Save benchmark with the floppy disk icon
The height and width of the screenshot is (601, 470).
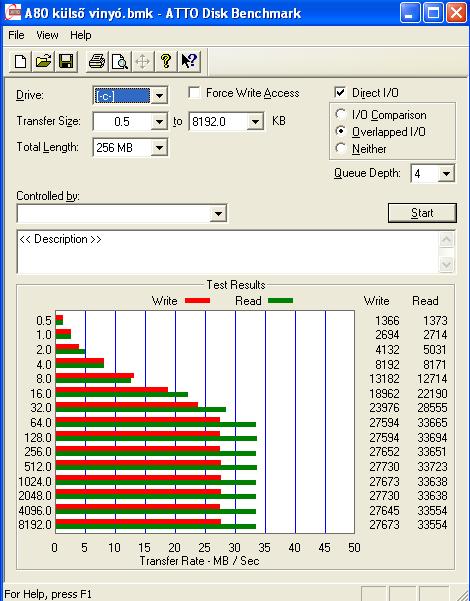click(66, 61)
